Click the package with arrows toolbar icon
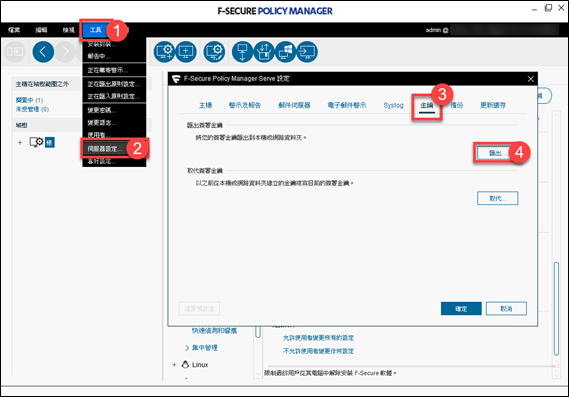569x397 pixels. (264, 52)
